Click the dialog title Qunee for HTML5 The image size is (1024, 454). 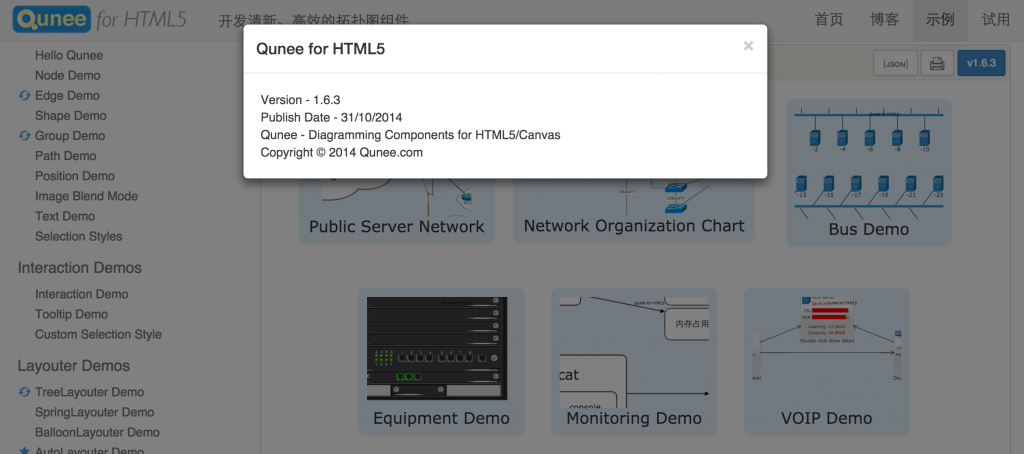[x=321, y=49]
